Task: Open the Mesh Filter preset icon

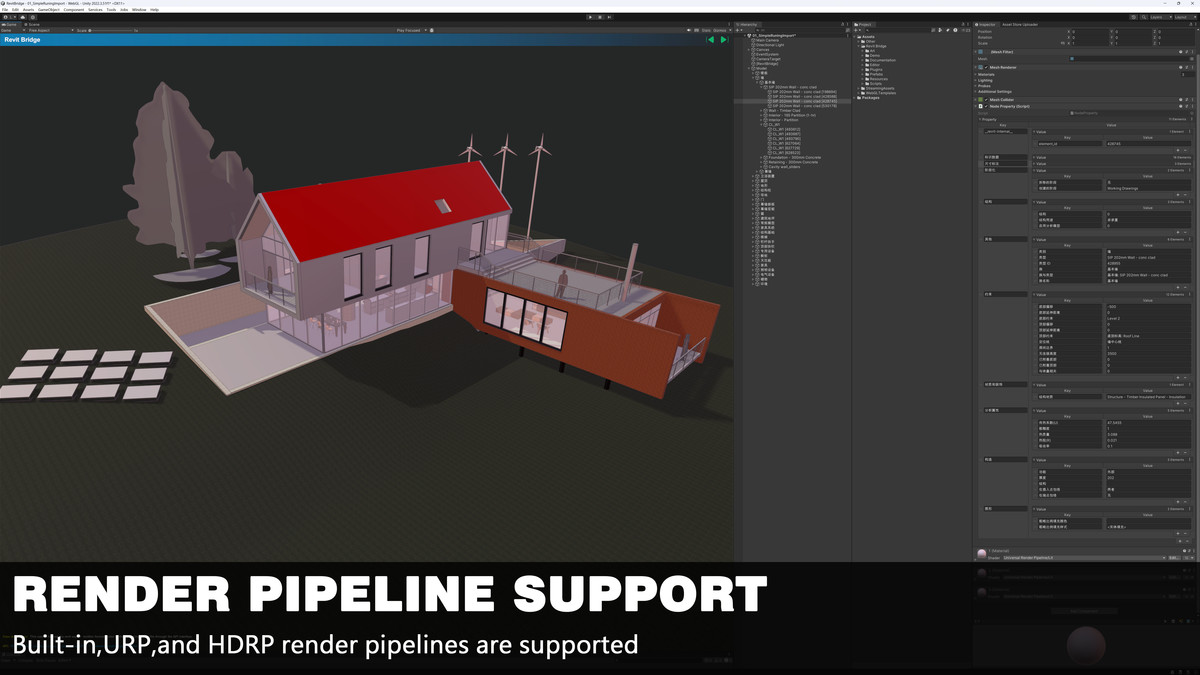Action: [1186, 51]
